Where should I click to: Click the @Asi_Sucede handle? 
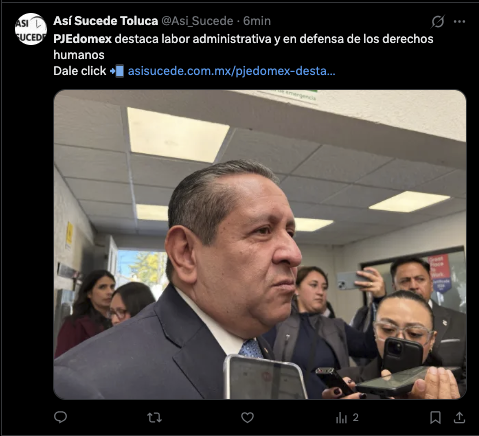(x=197, y=21)
